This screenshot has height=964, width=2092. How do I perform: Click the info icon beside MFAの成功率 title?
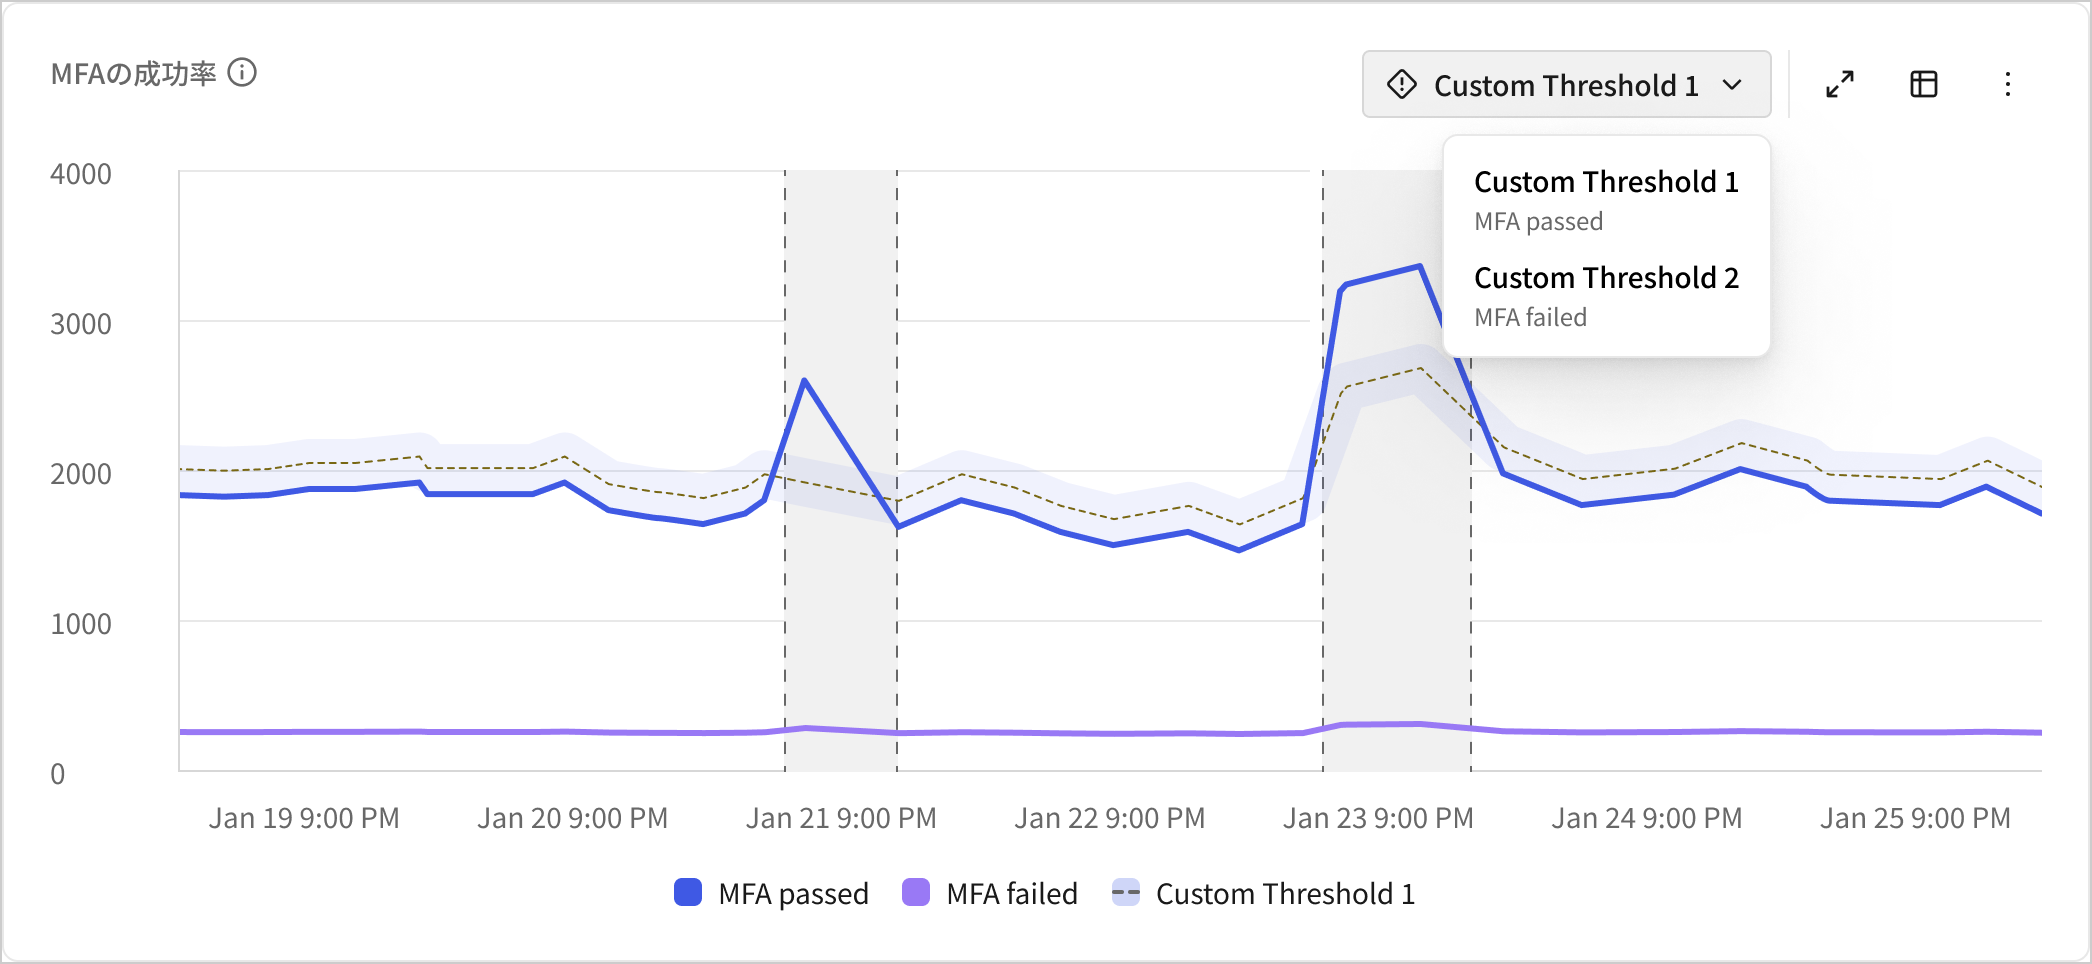point(242,73)
